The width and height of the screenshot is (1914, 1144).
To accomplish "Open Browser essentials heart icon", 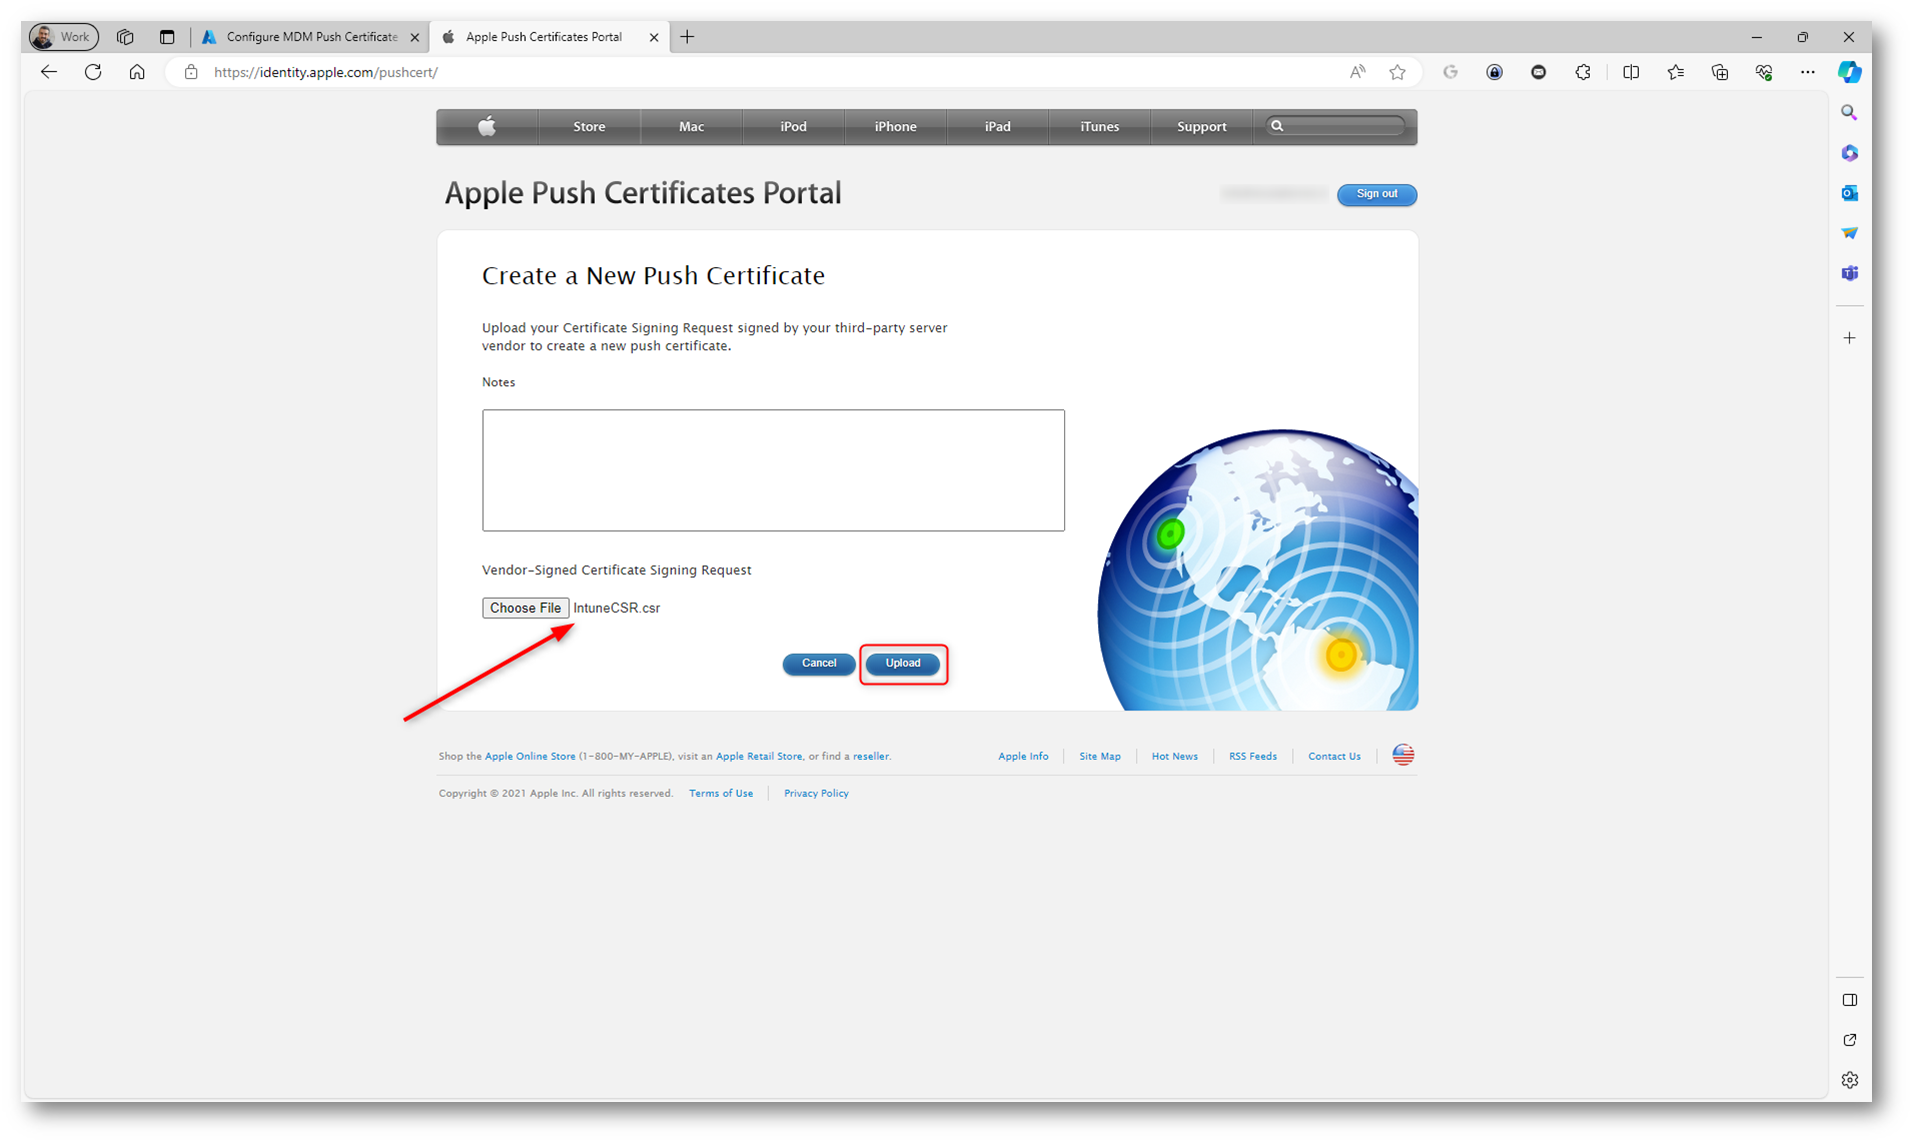I will click(1764, 72).
